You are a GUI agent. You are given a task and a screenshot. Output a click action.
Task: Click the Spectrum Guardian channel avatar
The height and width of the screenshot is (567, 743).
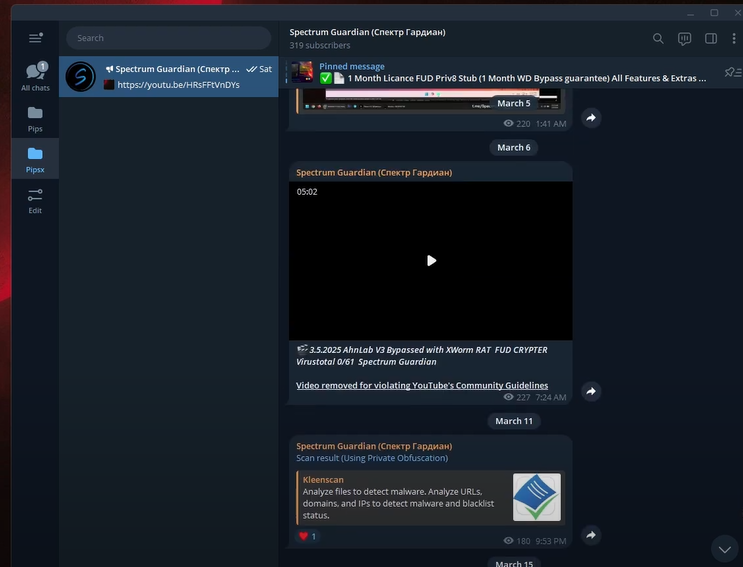(x=81, y=77)
